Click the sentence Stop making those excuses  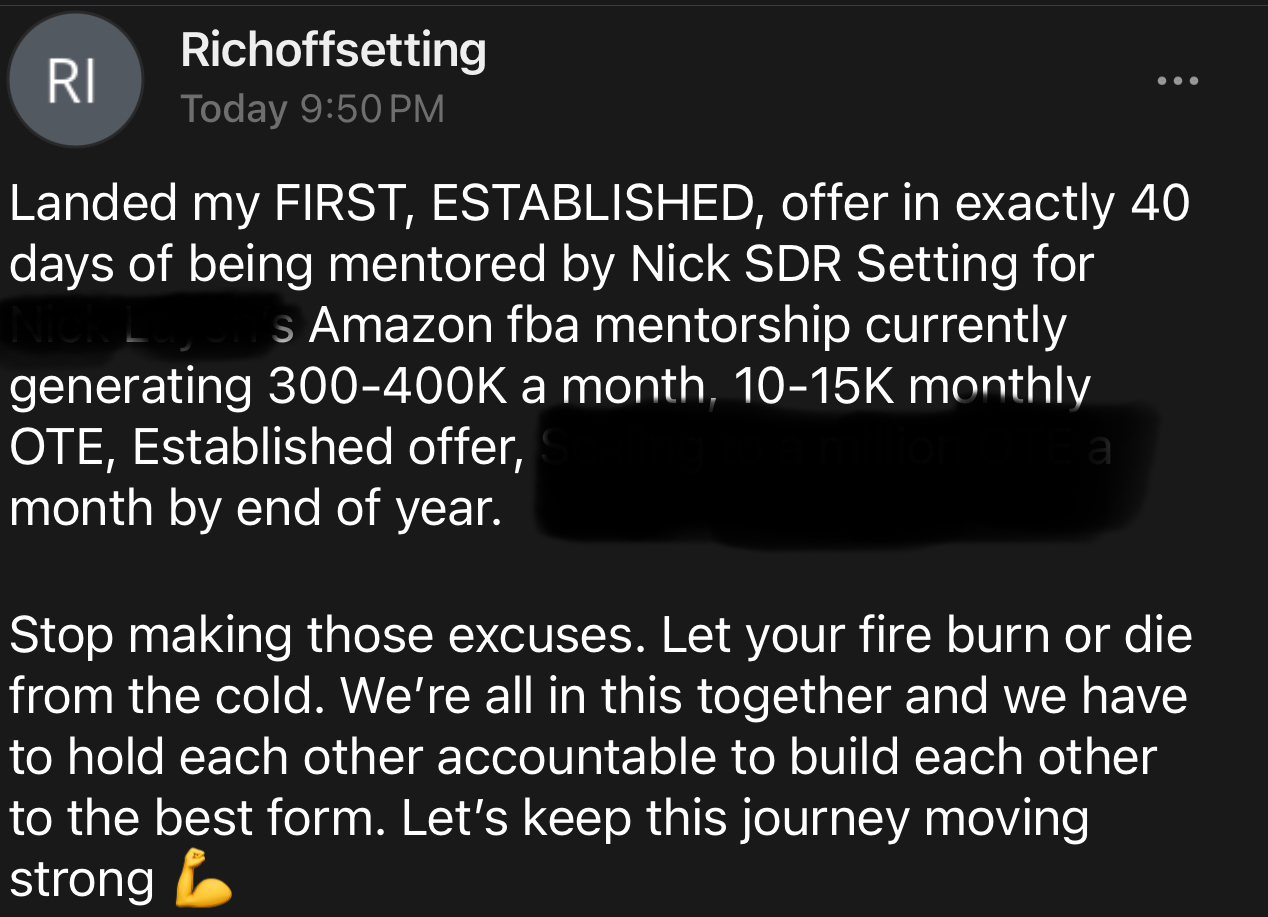325,635
